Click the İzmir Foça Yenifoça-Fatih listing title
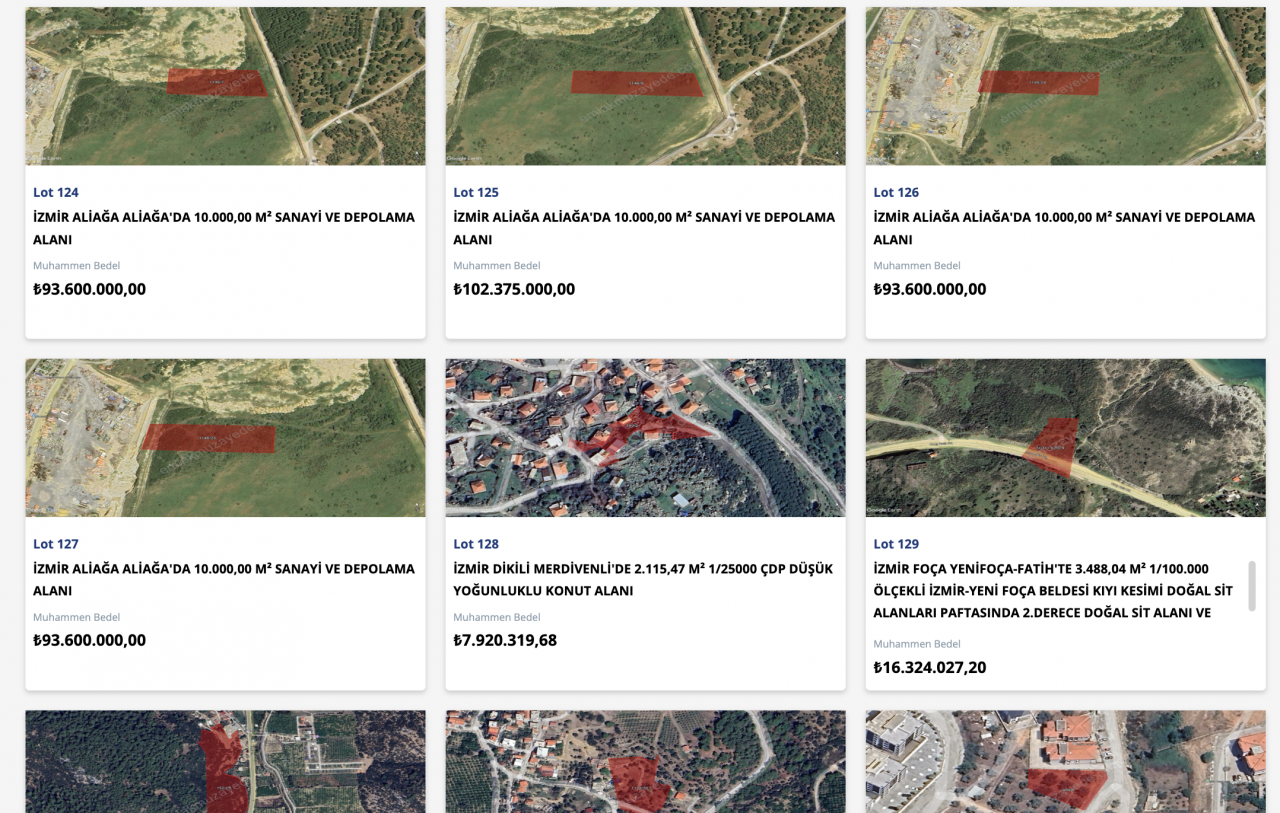This screenshot has height=813, width=1280. [1054, 590]
